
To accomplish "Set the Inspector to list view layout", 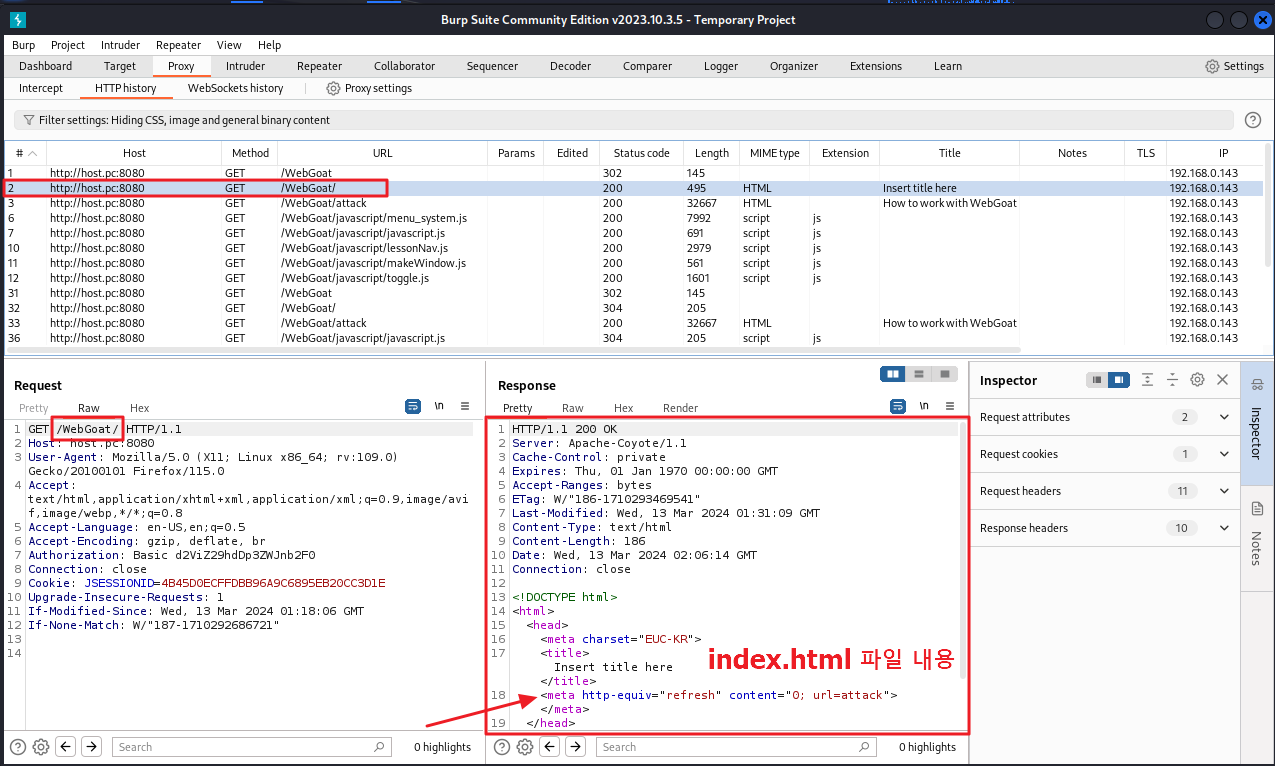I will click(x=1097, y=380).
